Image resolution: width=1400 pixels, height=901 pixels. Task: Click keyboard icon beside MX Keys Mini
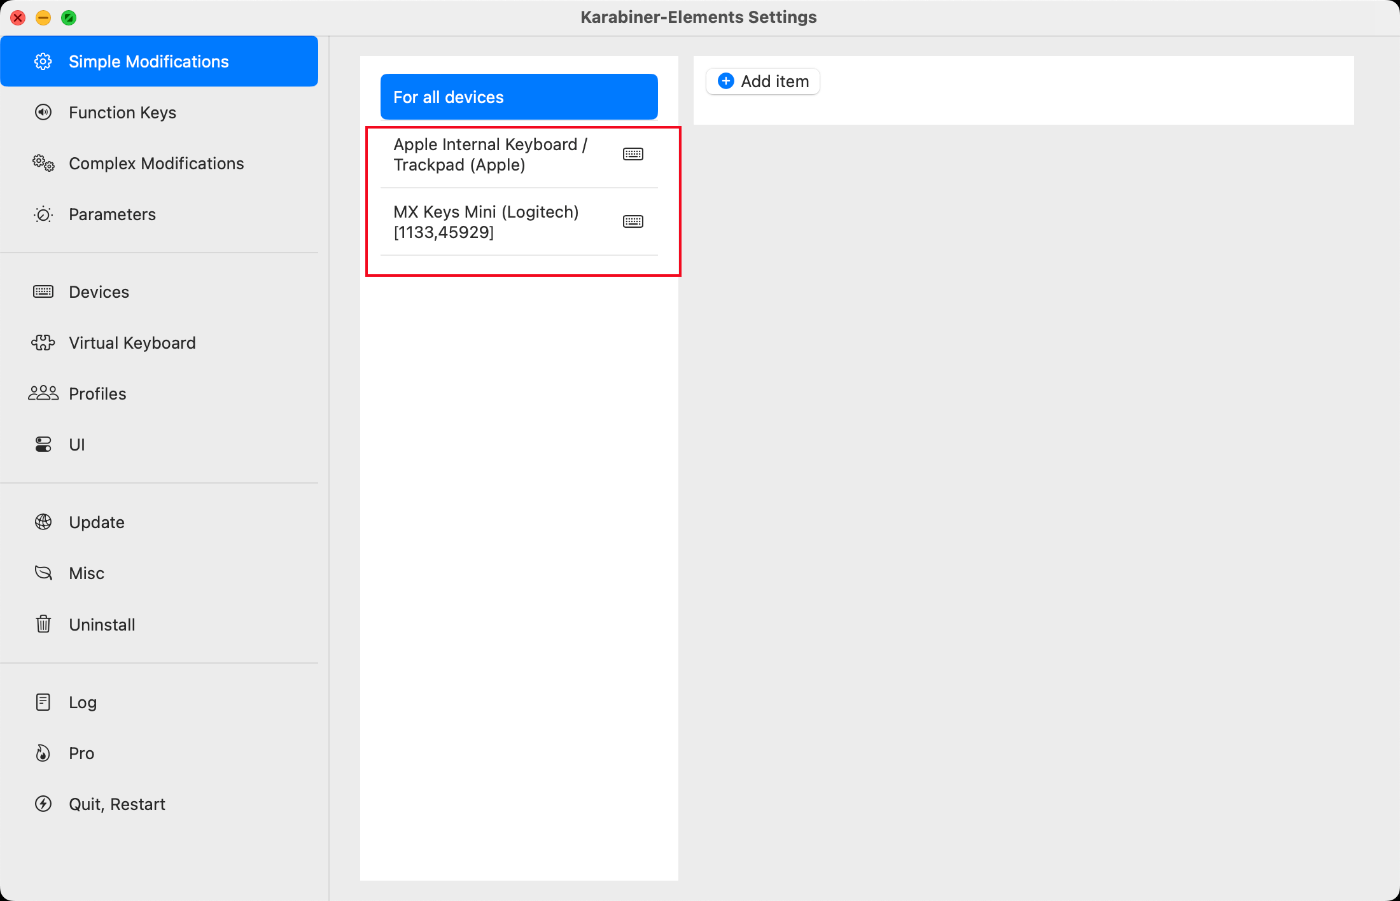[x=633, y=222]
